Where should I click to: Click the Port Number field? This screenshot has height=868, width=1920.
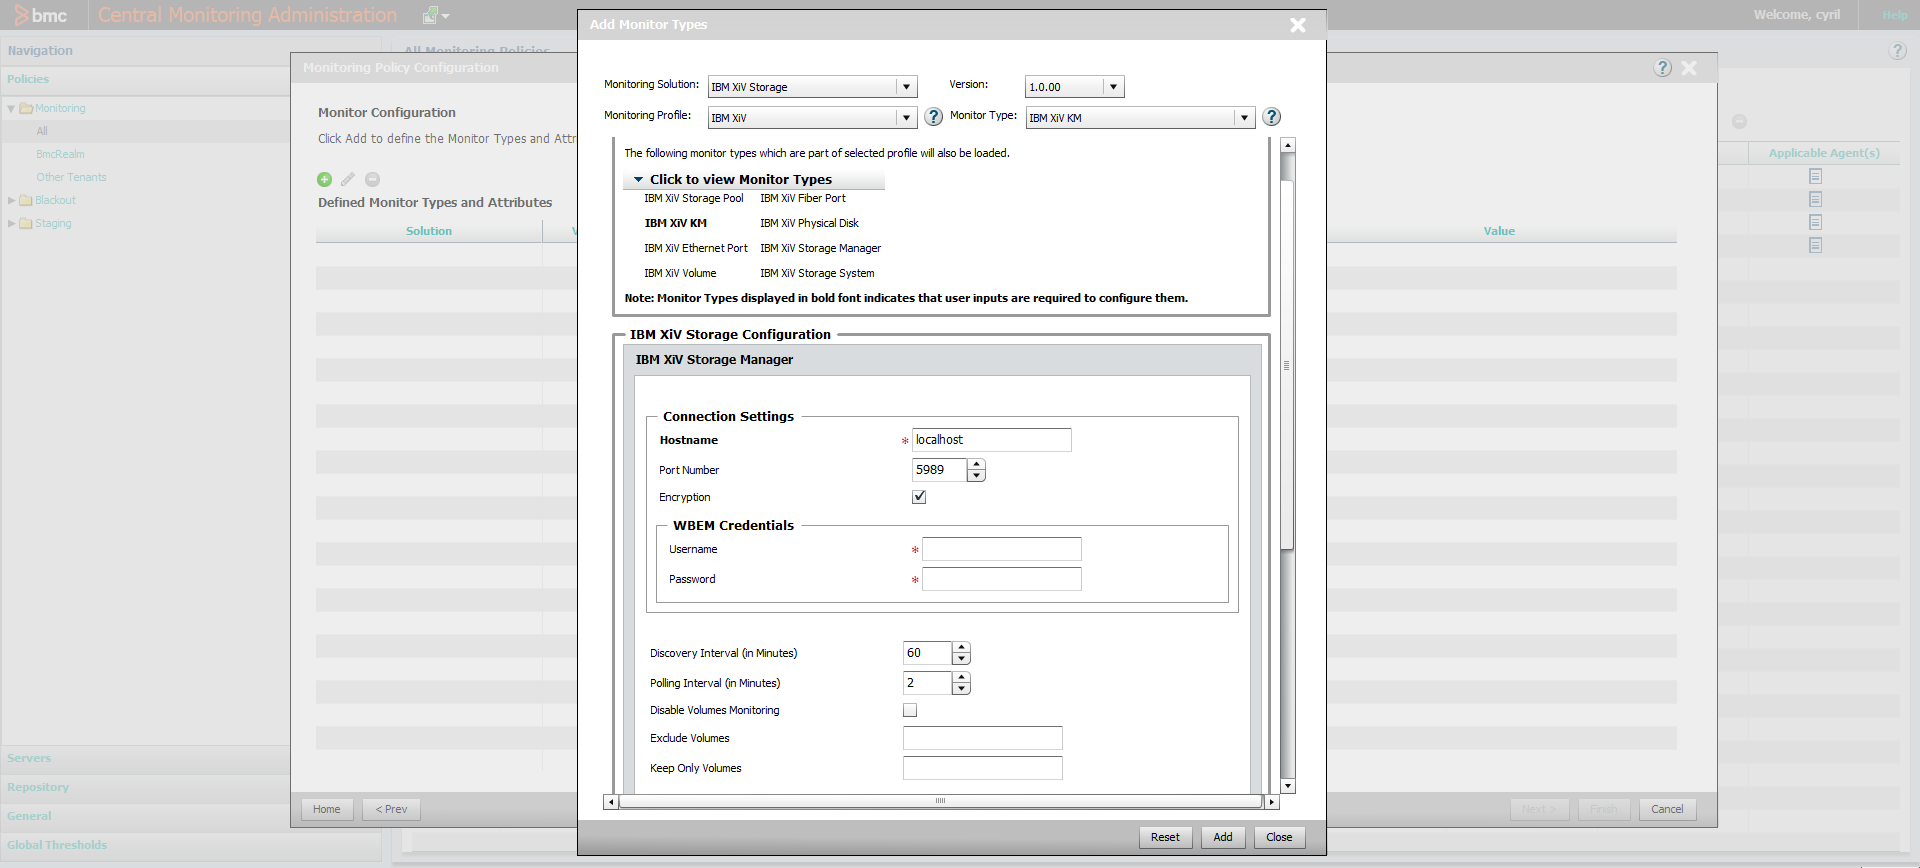pyautogui.click(x=940, y=470)
